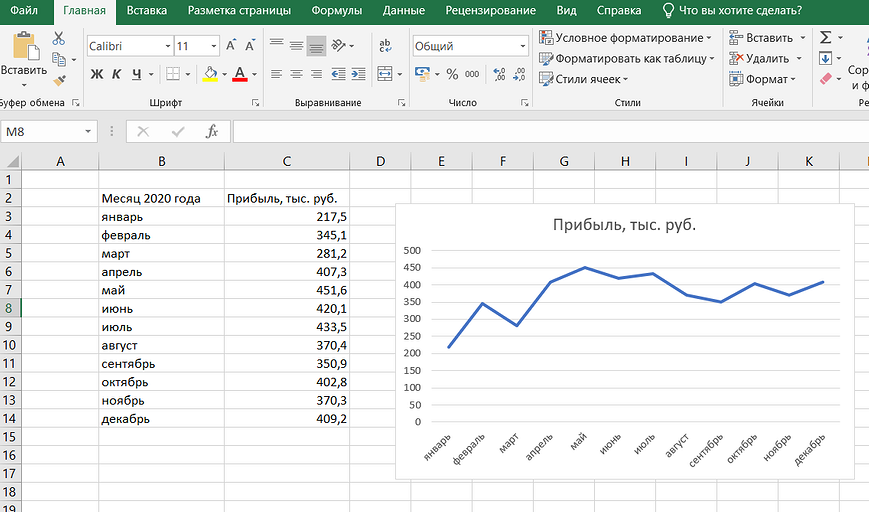Click the Форматировать как таблицу button
Viewport: 869px width, 512px height.
627,59
